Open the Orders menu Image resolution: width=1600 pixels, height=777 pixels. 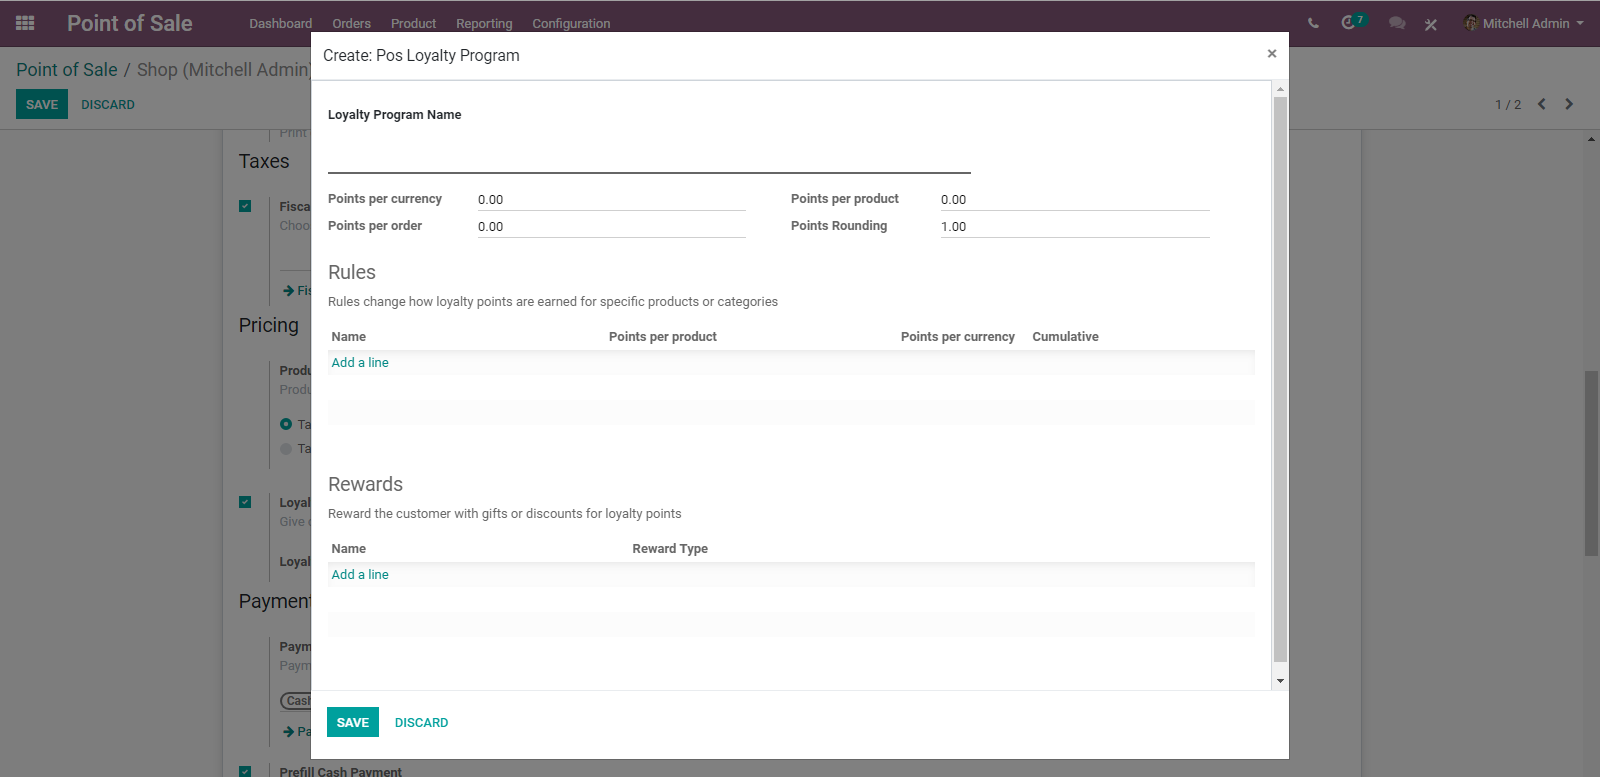tap(352, 23)
